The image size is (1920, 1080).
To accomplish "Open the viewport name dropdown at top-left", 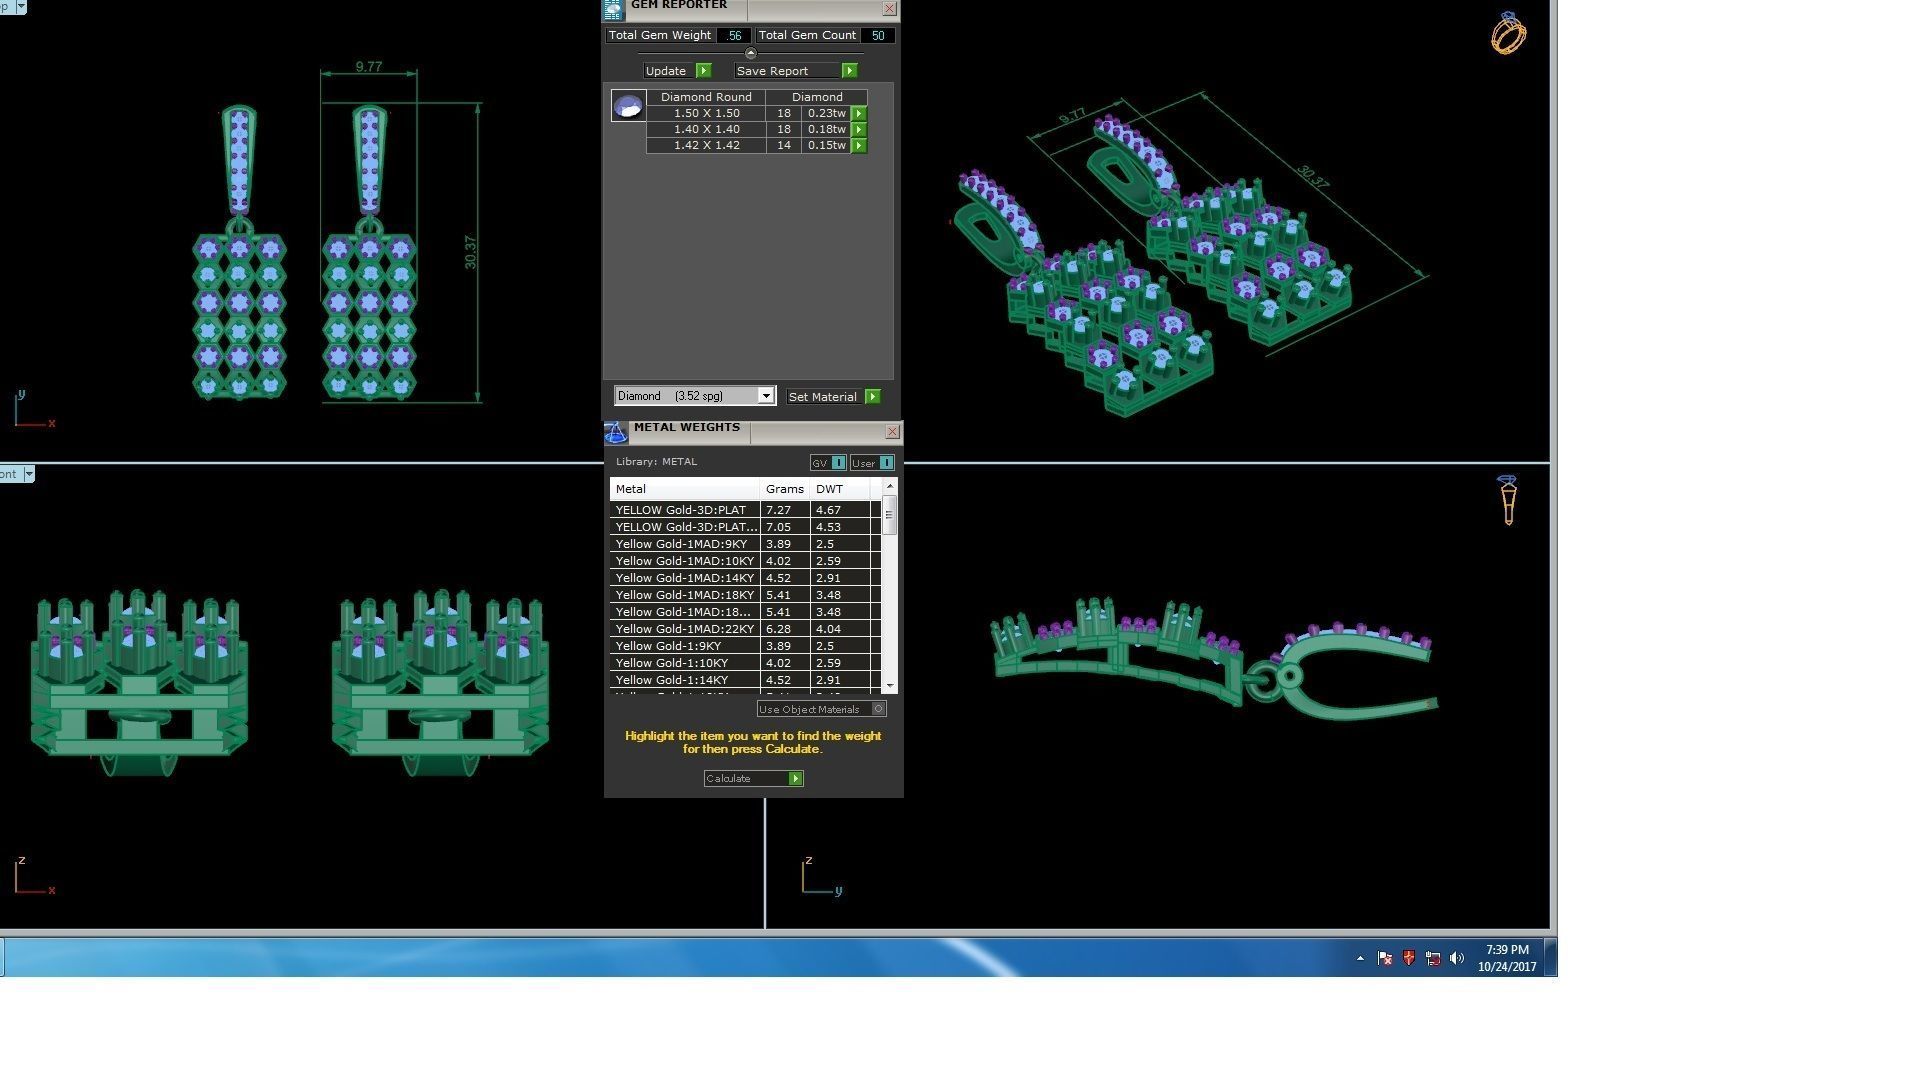I will click(x=20, y=7).
